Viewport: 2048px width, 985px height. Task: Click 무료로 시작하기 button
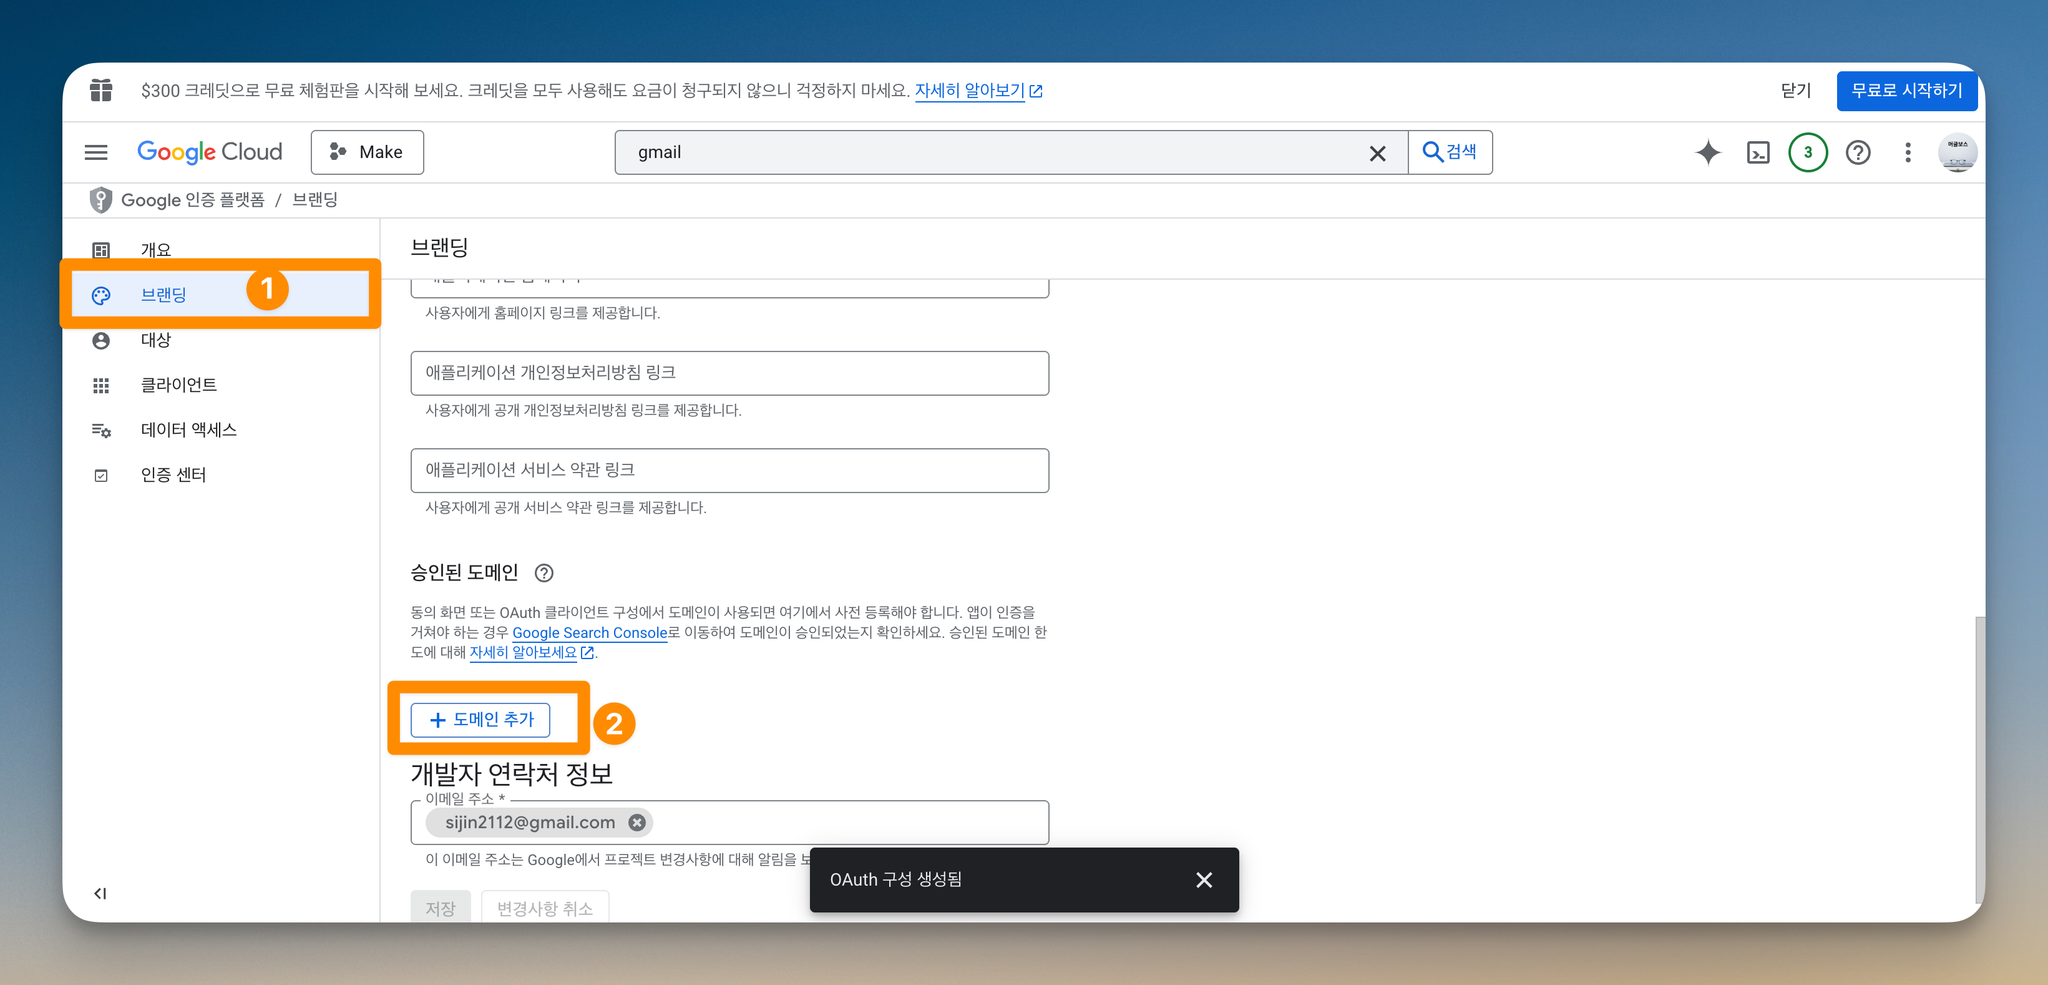[1907, 91]
